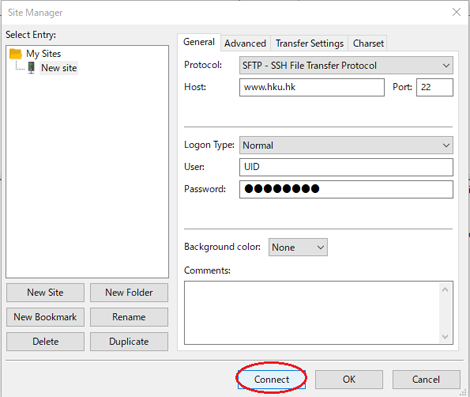Select the New site entry
Screen dimensions: 470x397
[59, 68]
